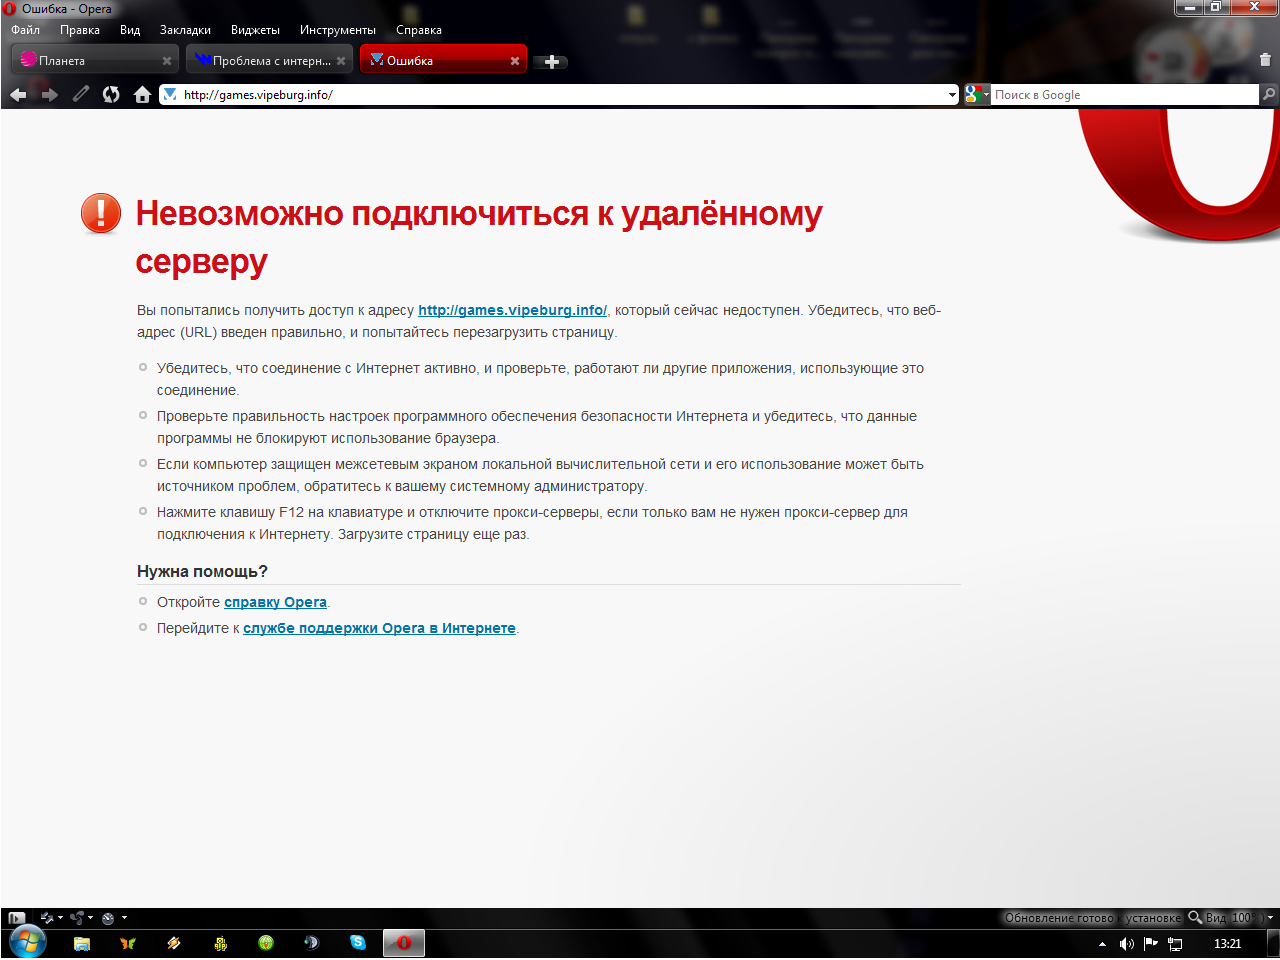1280x960 pixels.
Task: Open службе поддержки Opera в Интернете link
Action: [x=379, y=628]
